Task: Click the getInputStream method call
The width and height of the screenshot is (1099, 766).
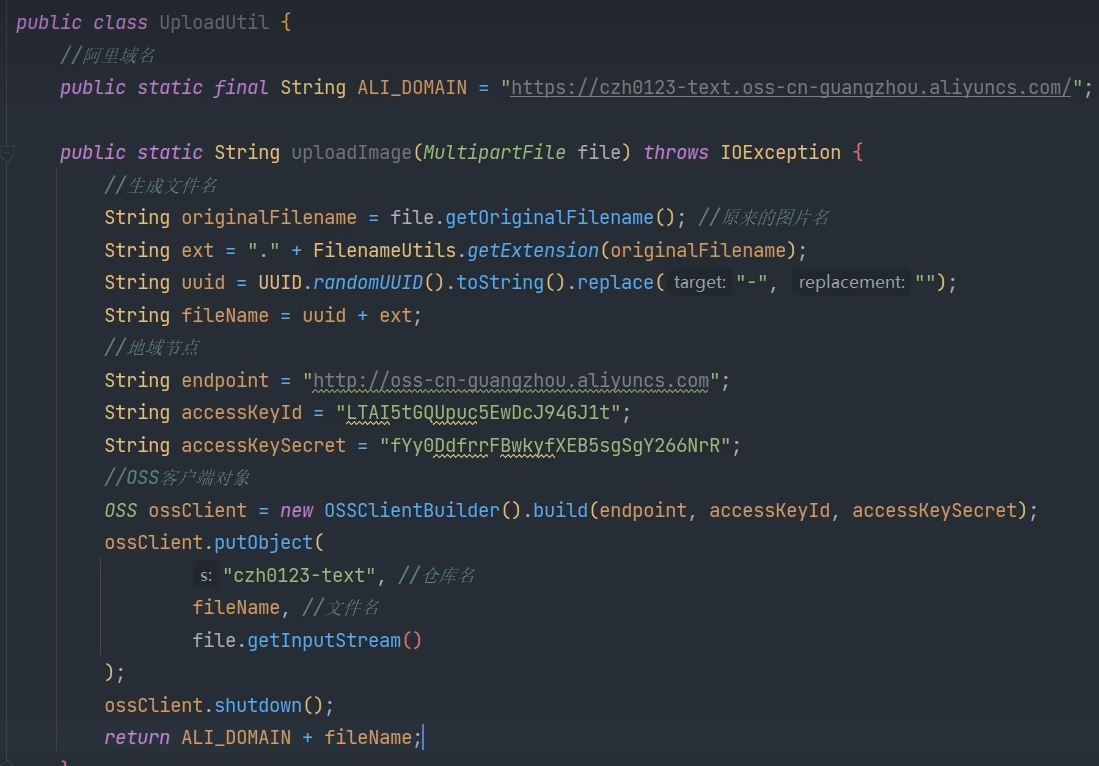Action: pyautogui.click(x=323, y=640)
